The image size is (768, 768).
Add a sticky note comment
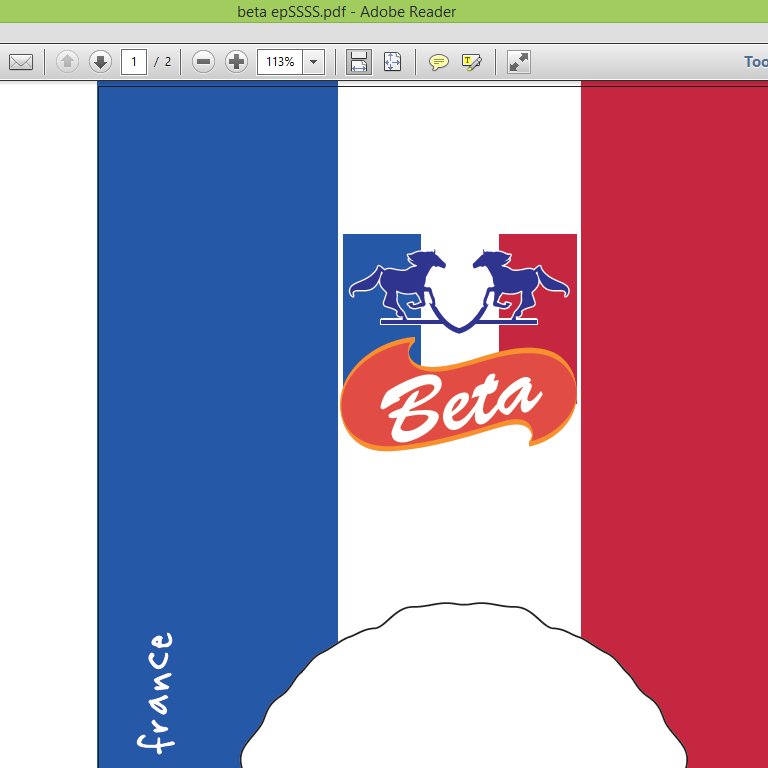438,62
